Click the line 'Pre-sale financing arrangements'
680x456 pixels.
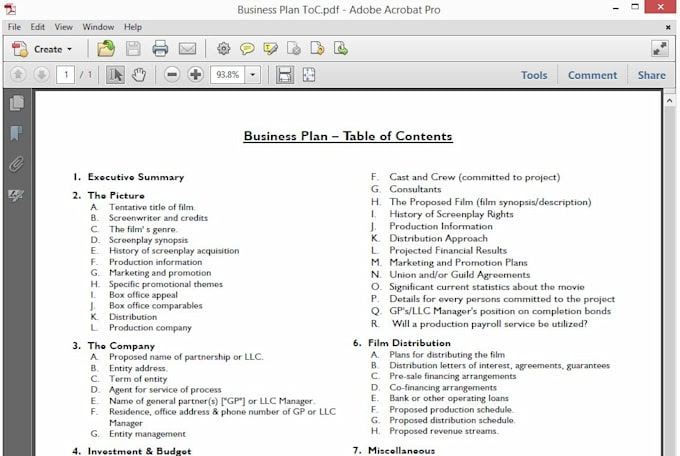[453, 376]
